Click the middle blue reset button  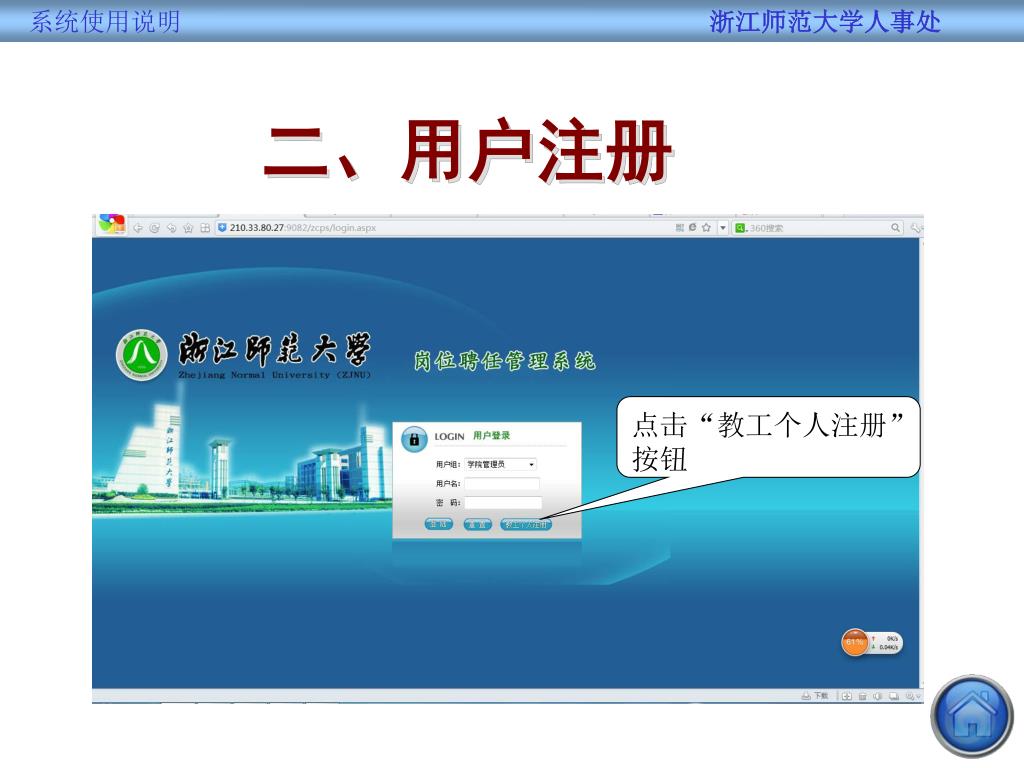click(x=477, y=524)
